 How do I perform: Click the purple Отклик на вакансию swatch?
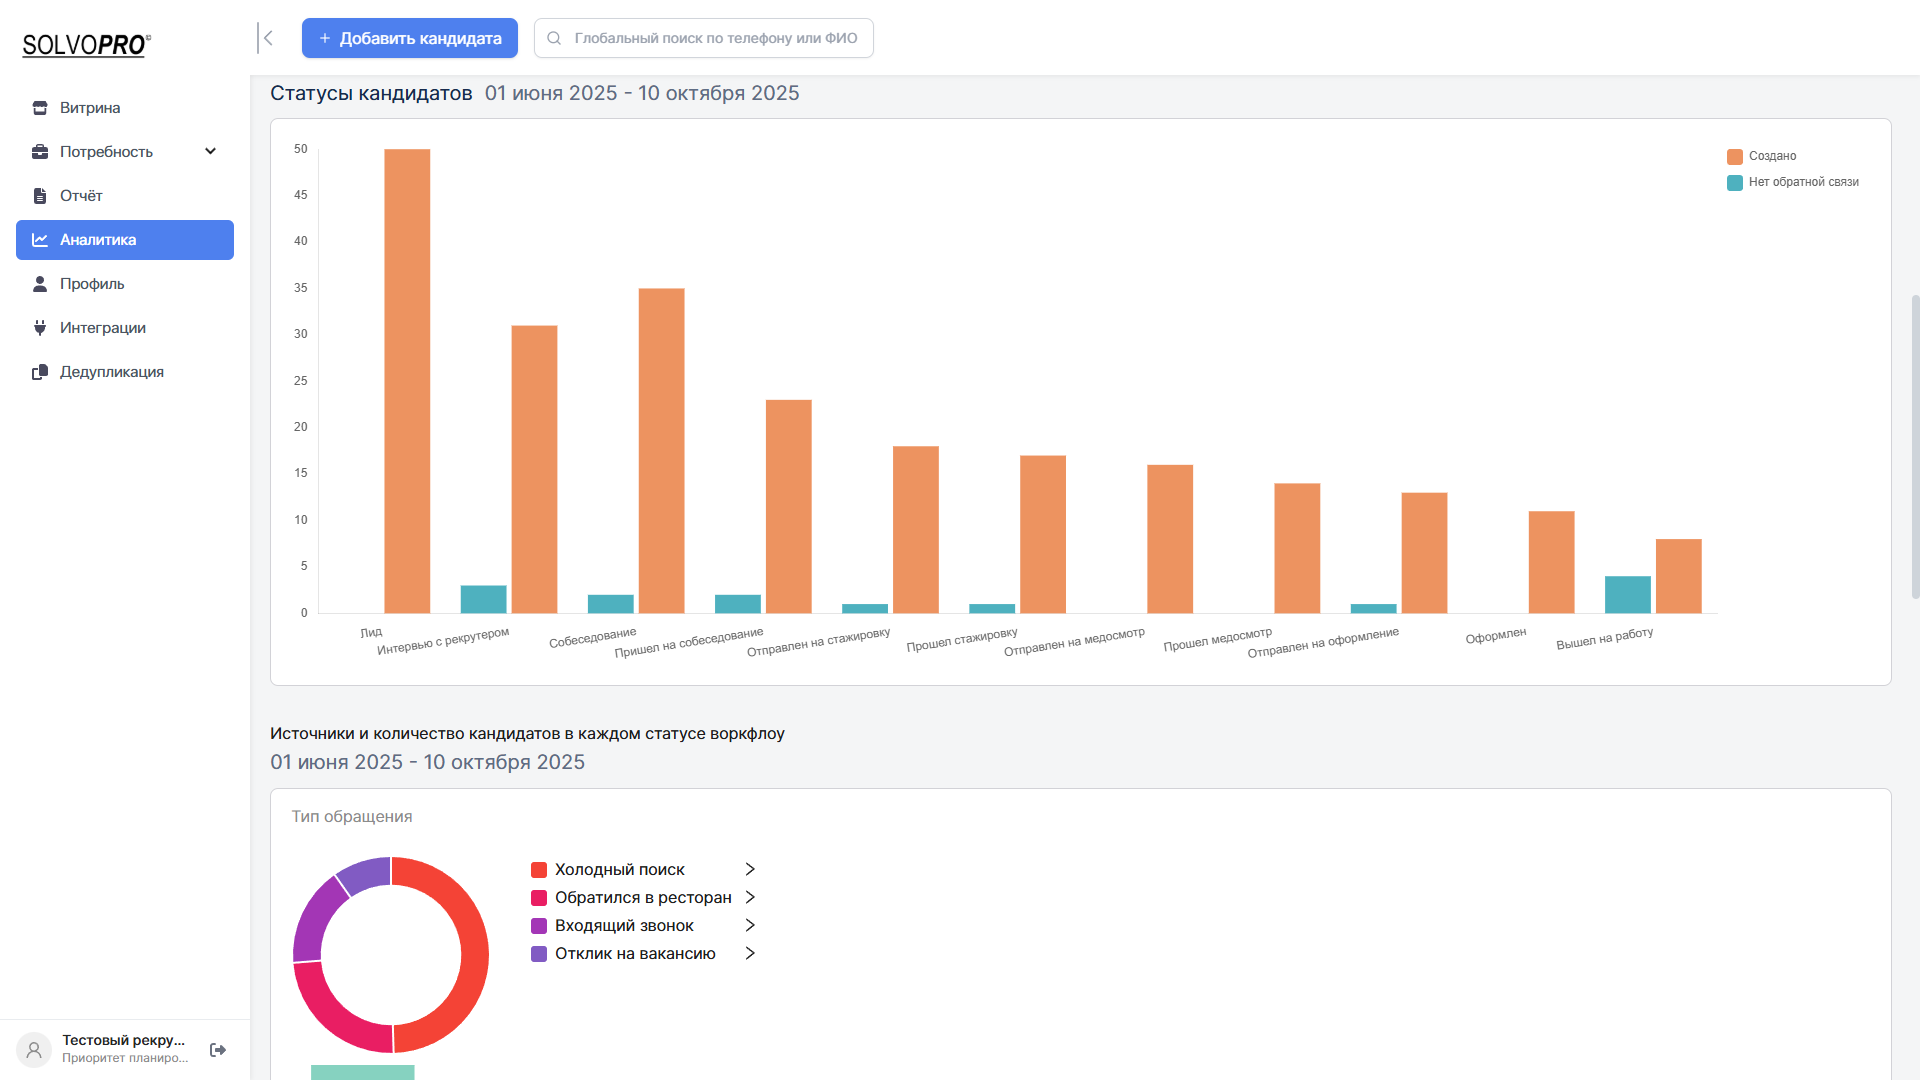[539, 954]
